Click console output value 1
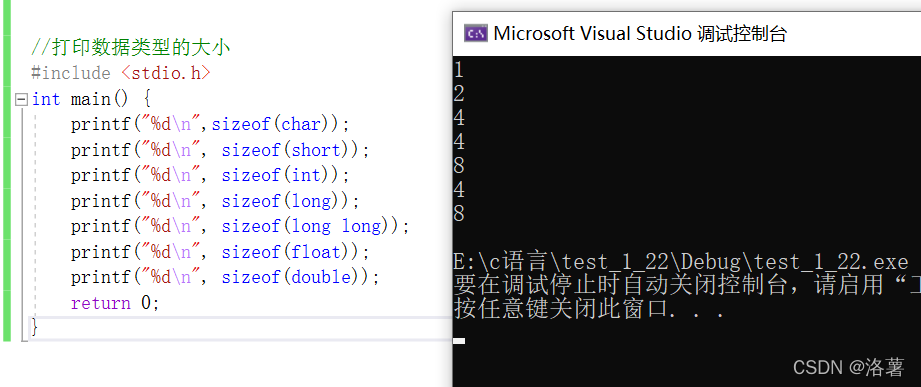 pos(459,70)
